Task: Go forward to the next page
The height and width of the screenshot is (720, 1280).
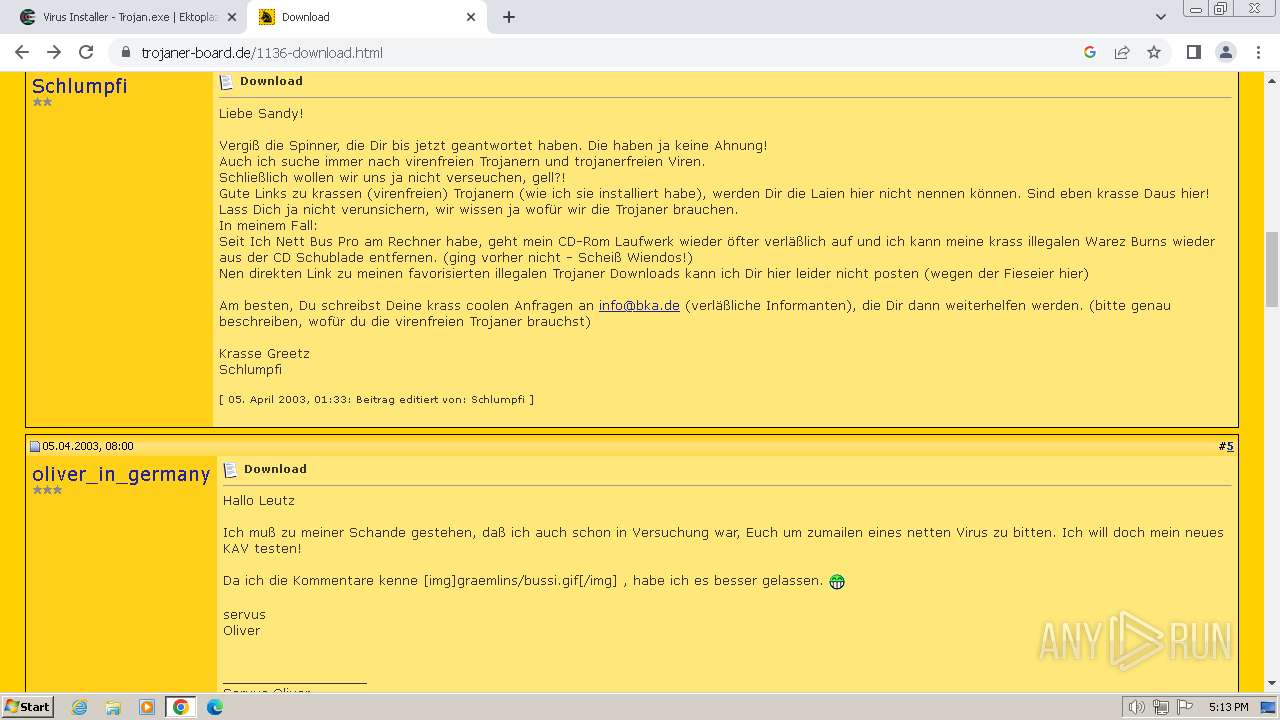Action: (x=54, y=52)
